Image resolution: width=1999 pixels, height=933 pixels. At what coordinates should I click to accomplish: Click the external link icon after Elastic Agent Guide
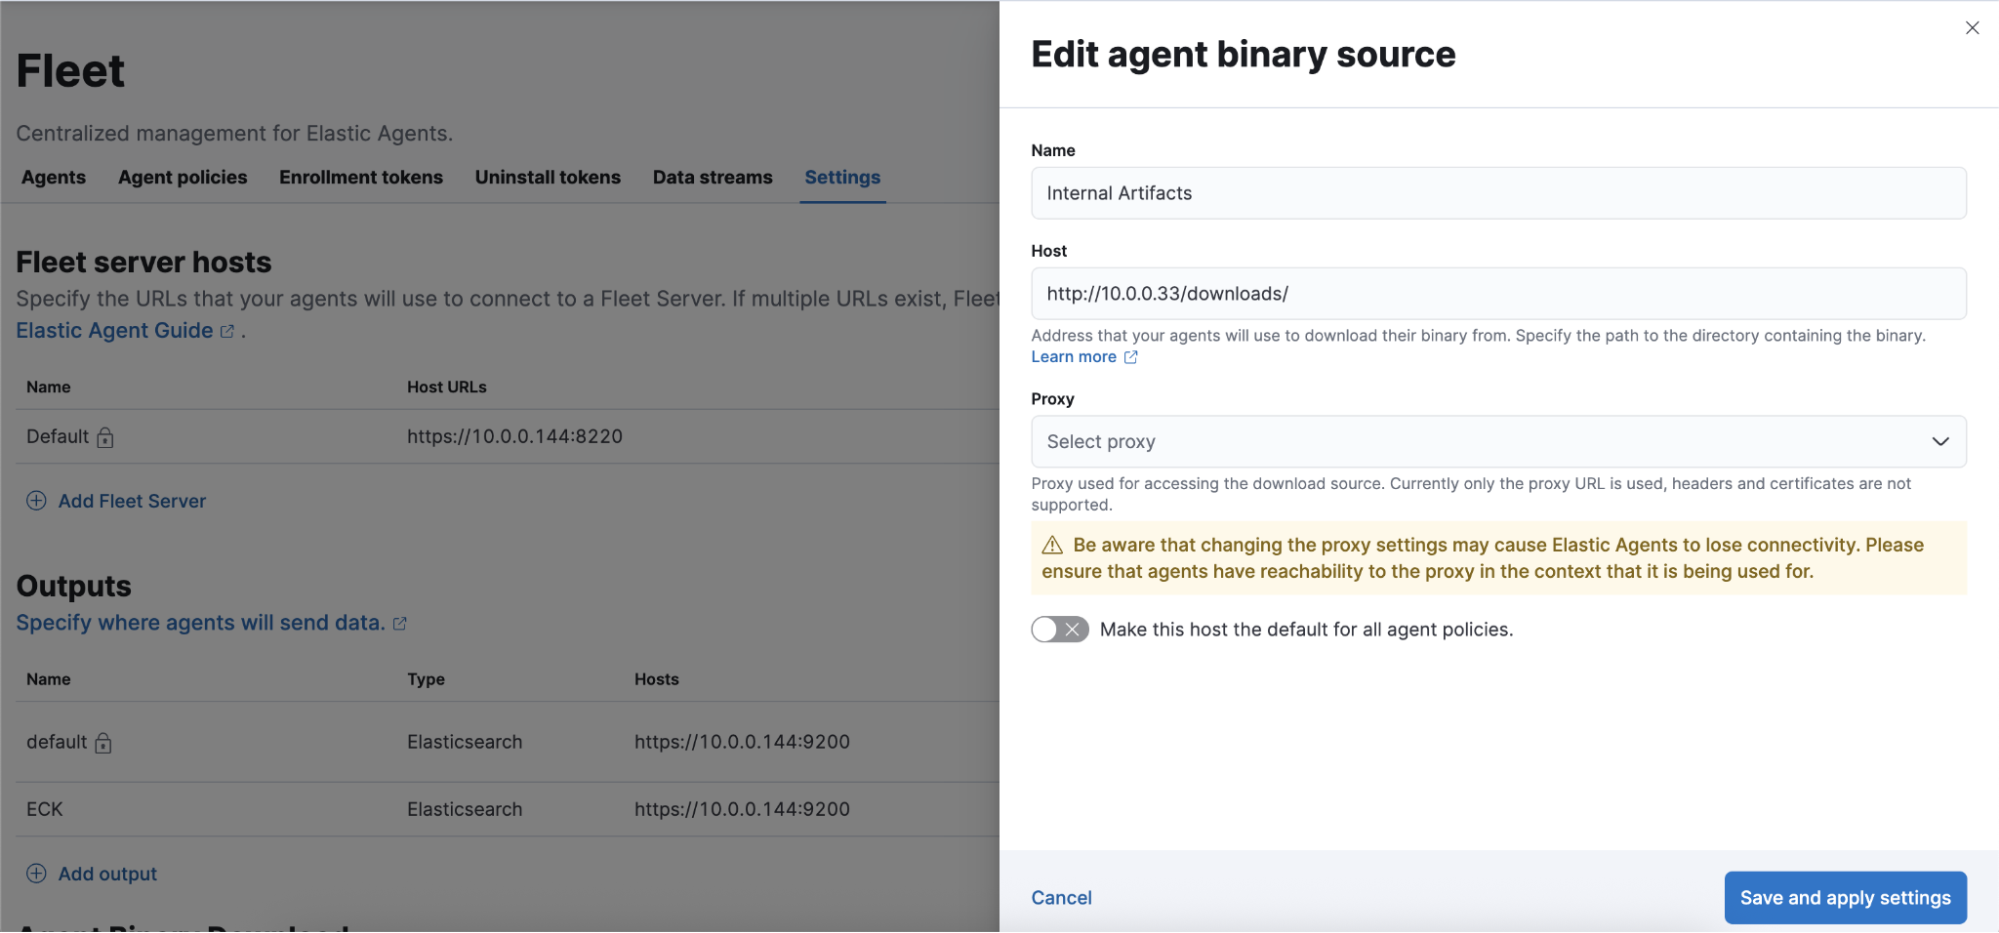tap(227, 331)
